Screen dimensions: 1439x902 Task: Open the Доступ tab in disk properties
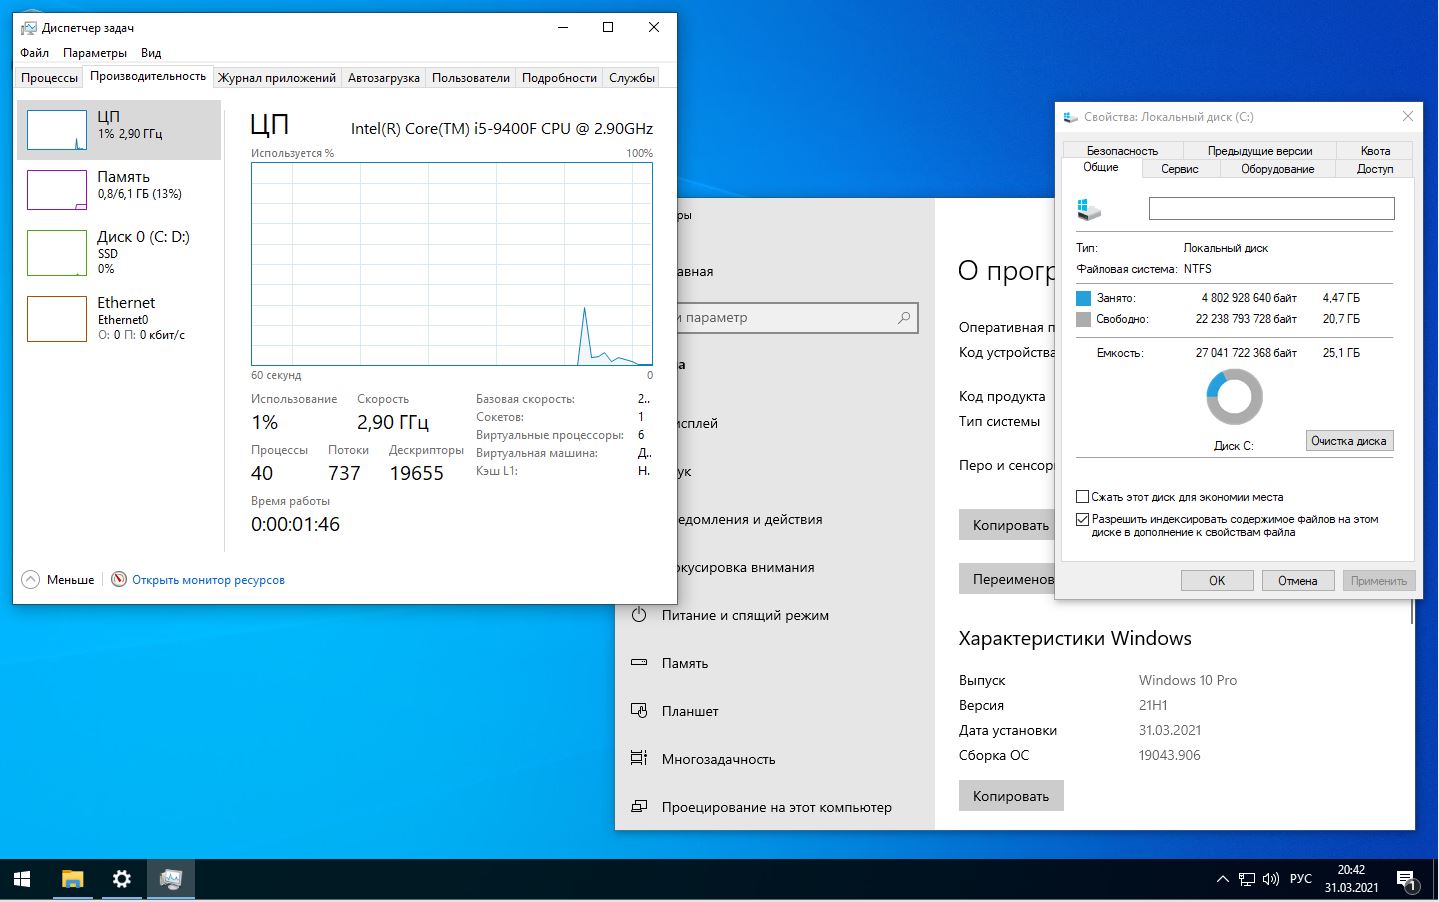(x=1375, y=169)
